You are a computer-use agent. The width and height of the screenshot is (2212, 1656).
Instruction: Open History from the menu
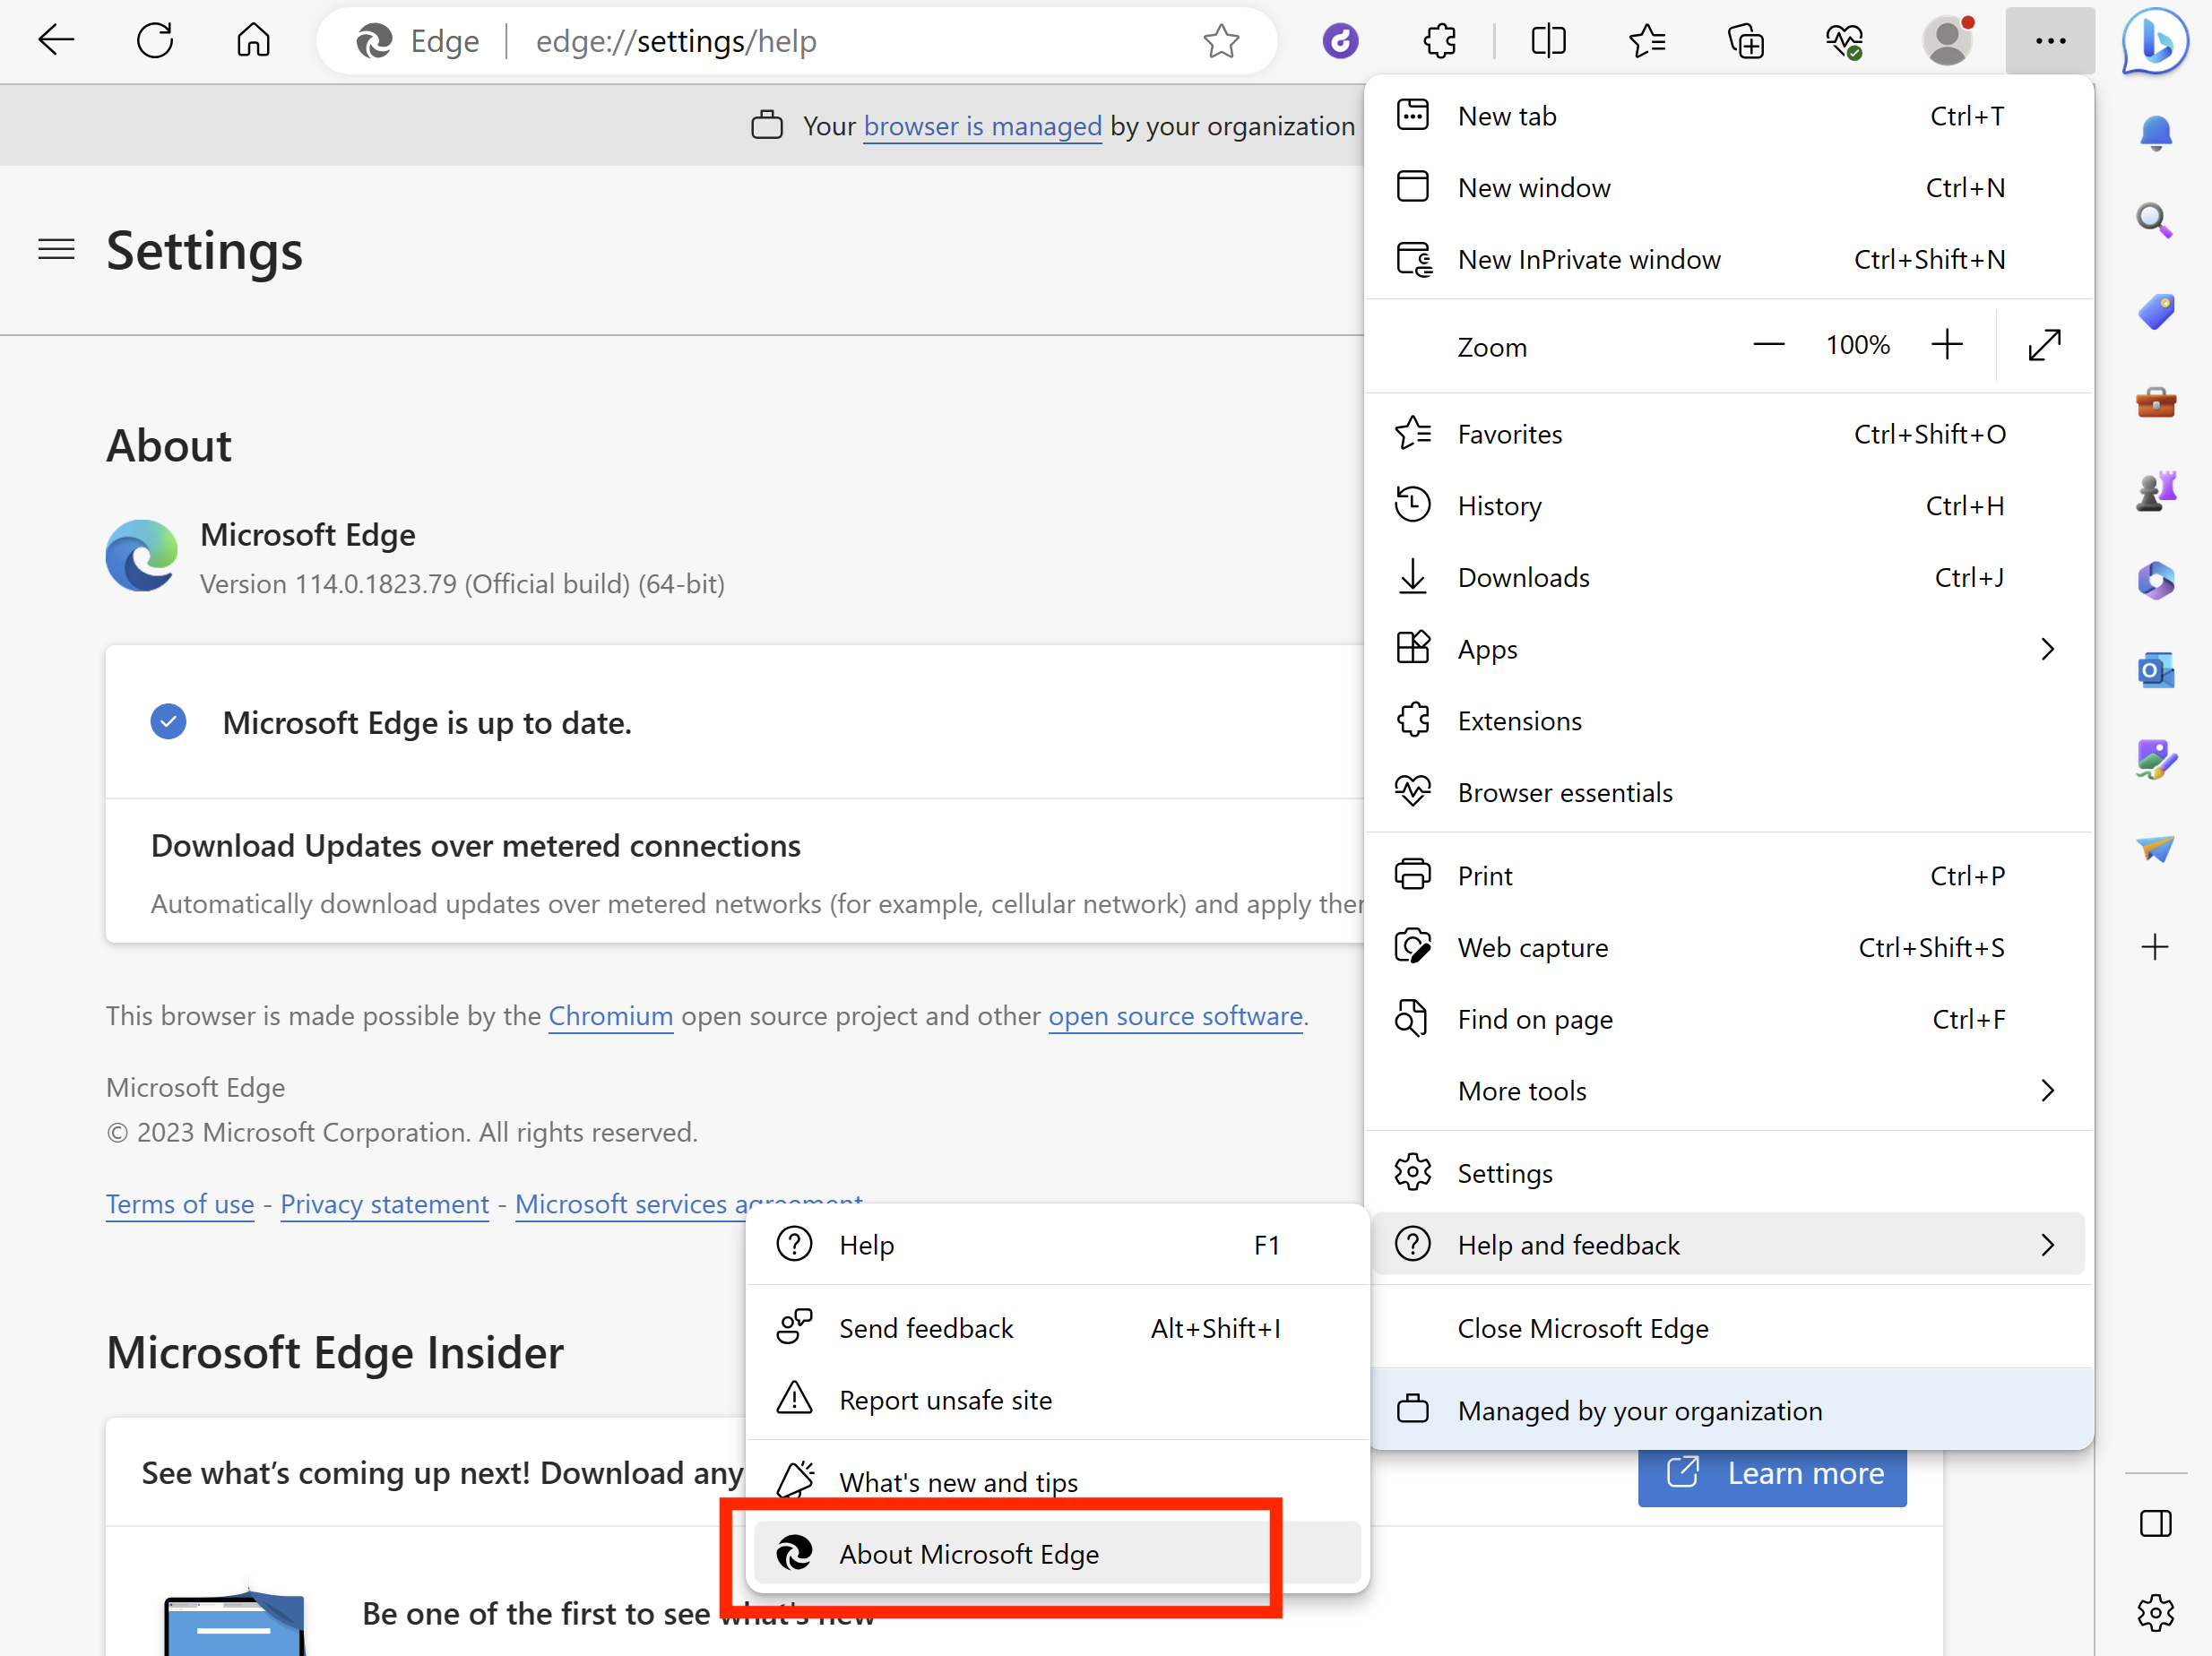[1729, 505]
